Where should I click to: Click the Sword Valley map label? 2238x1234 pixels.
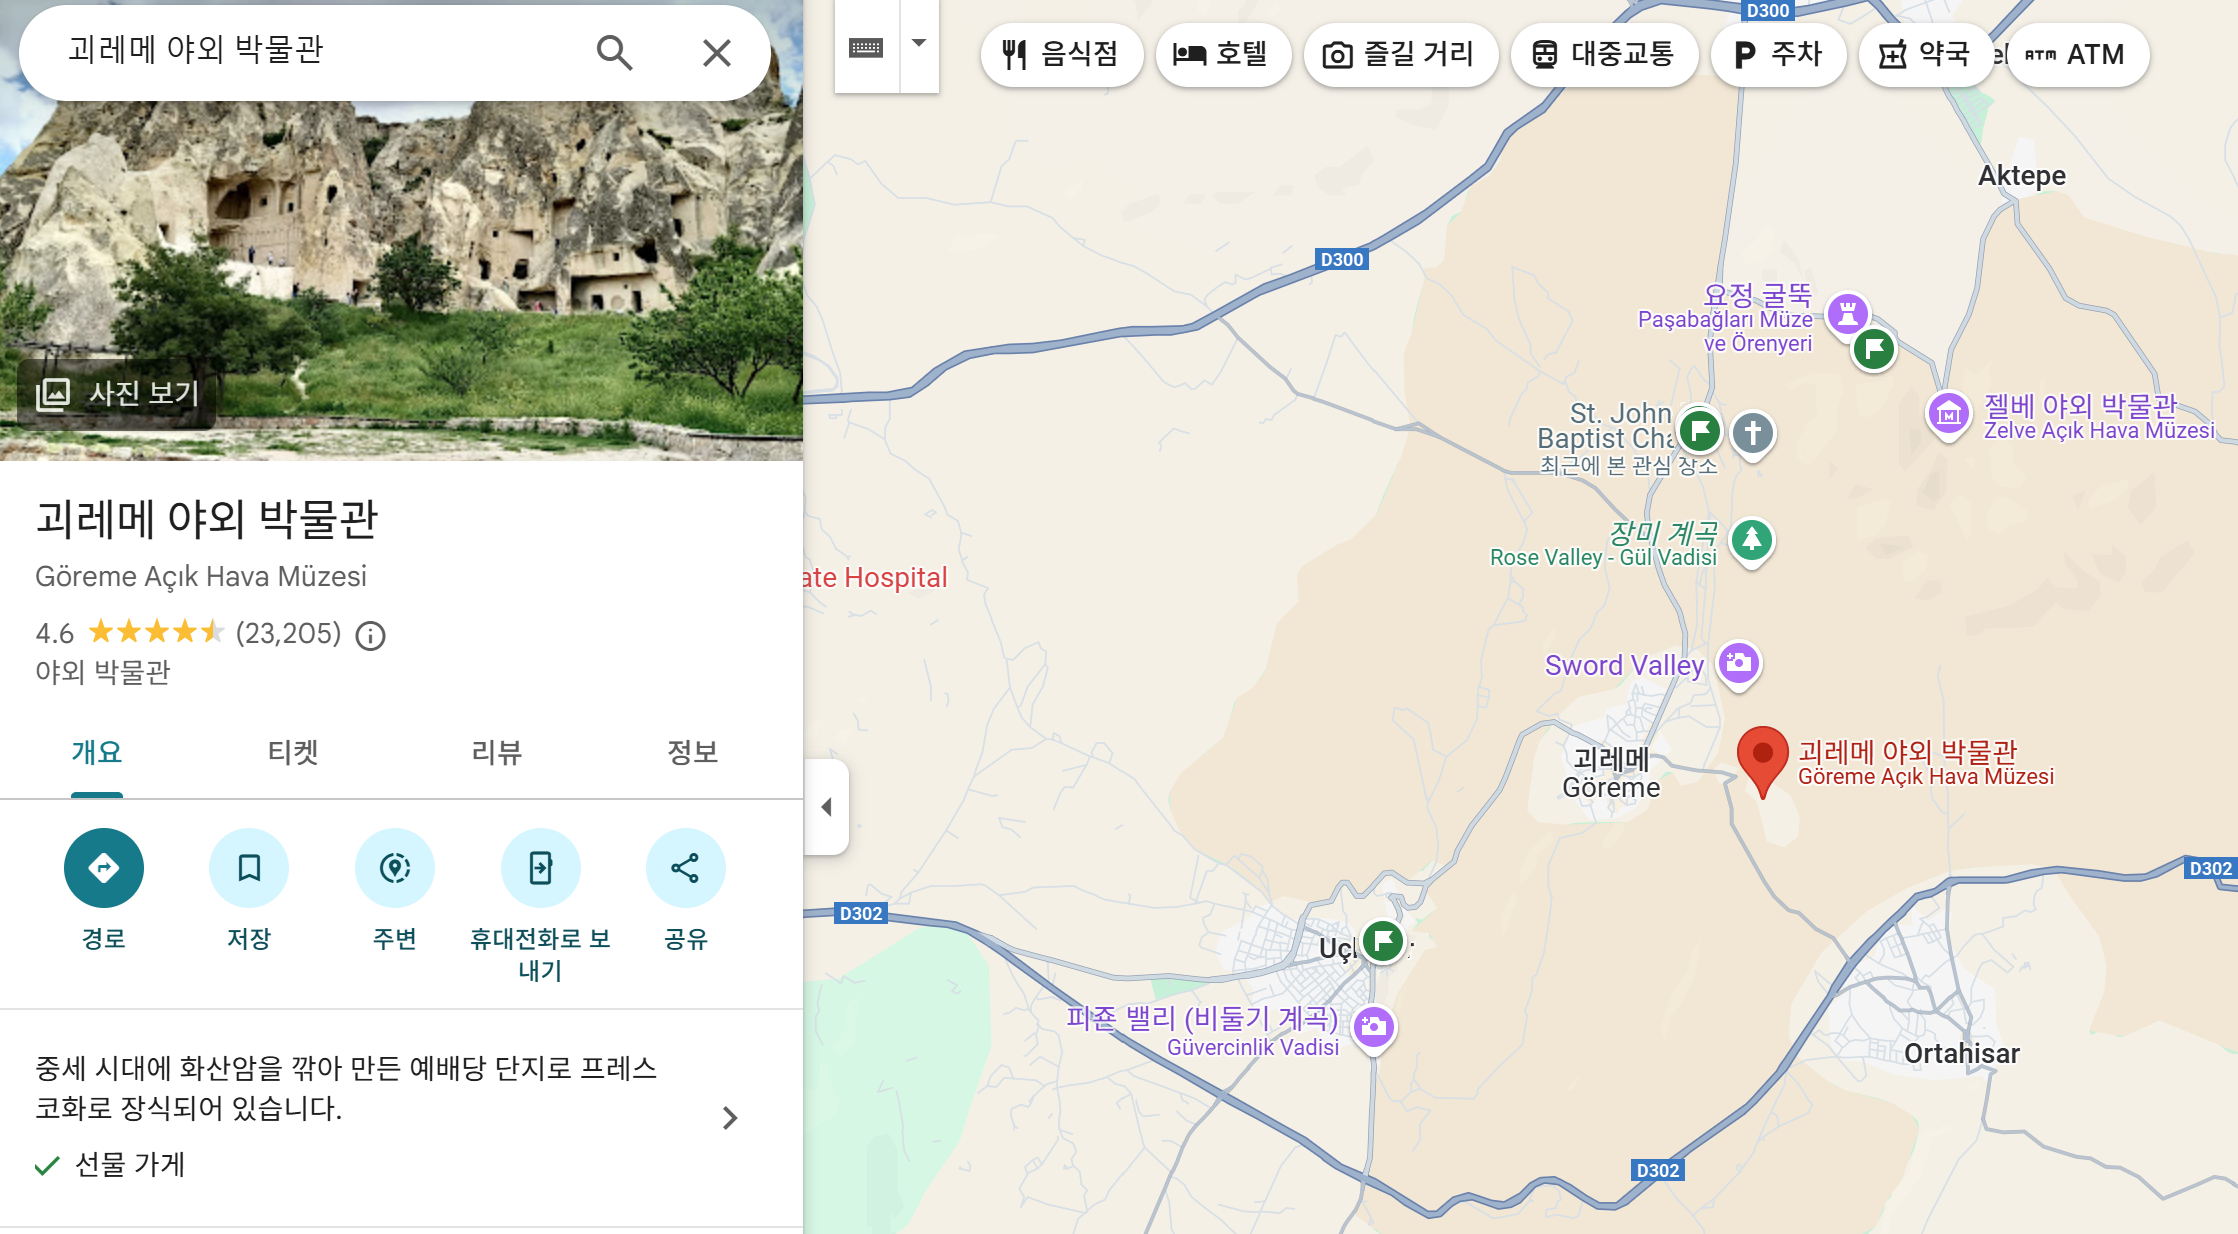point(1624,665)
